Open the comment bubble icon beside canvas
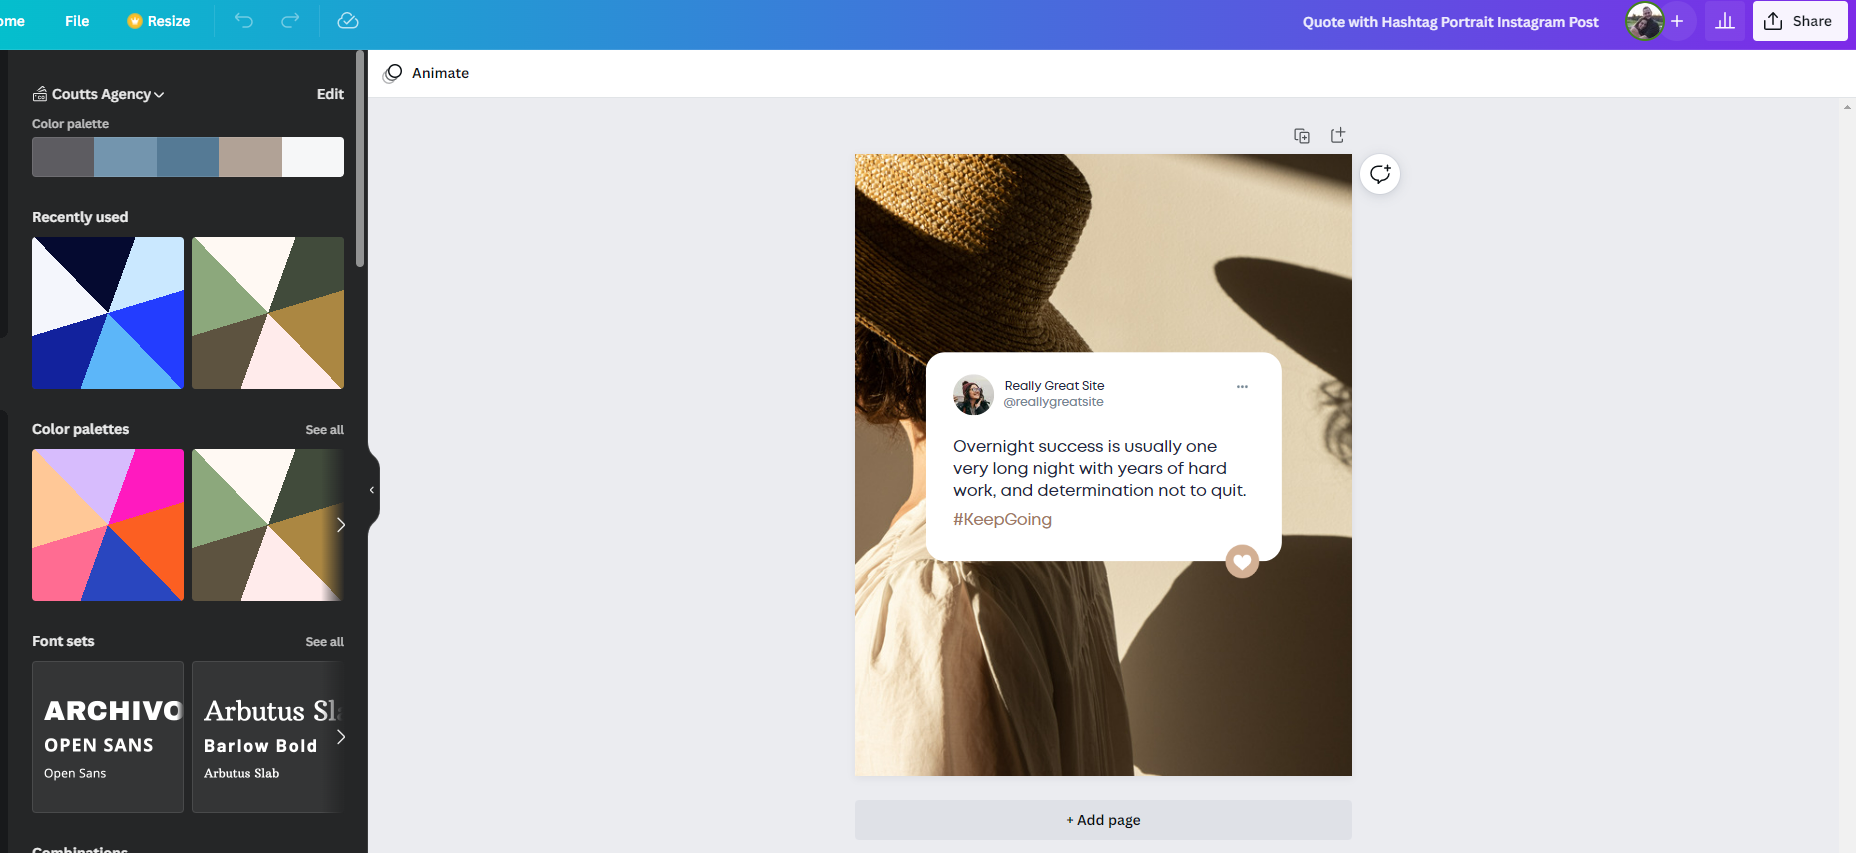1856x853 pixels. pos(1380,174)
